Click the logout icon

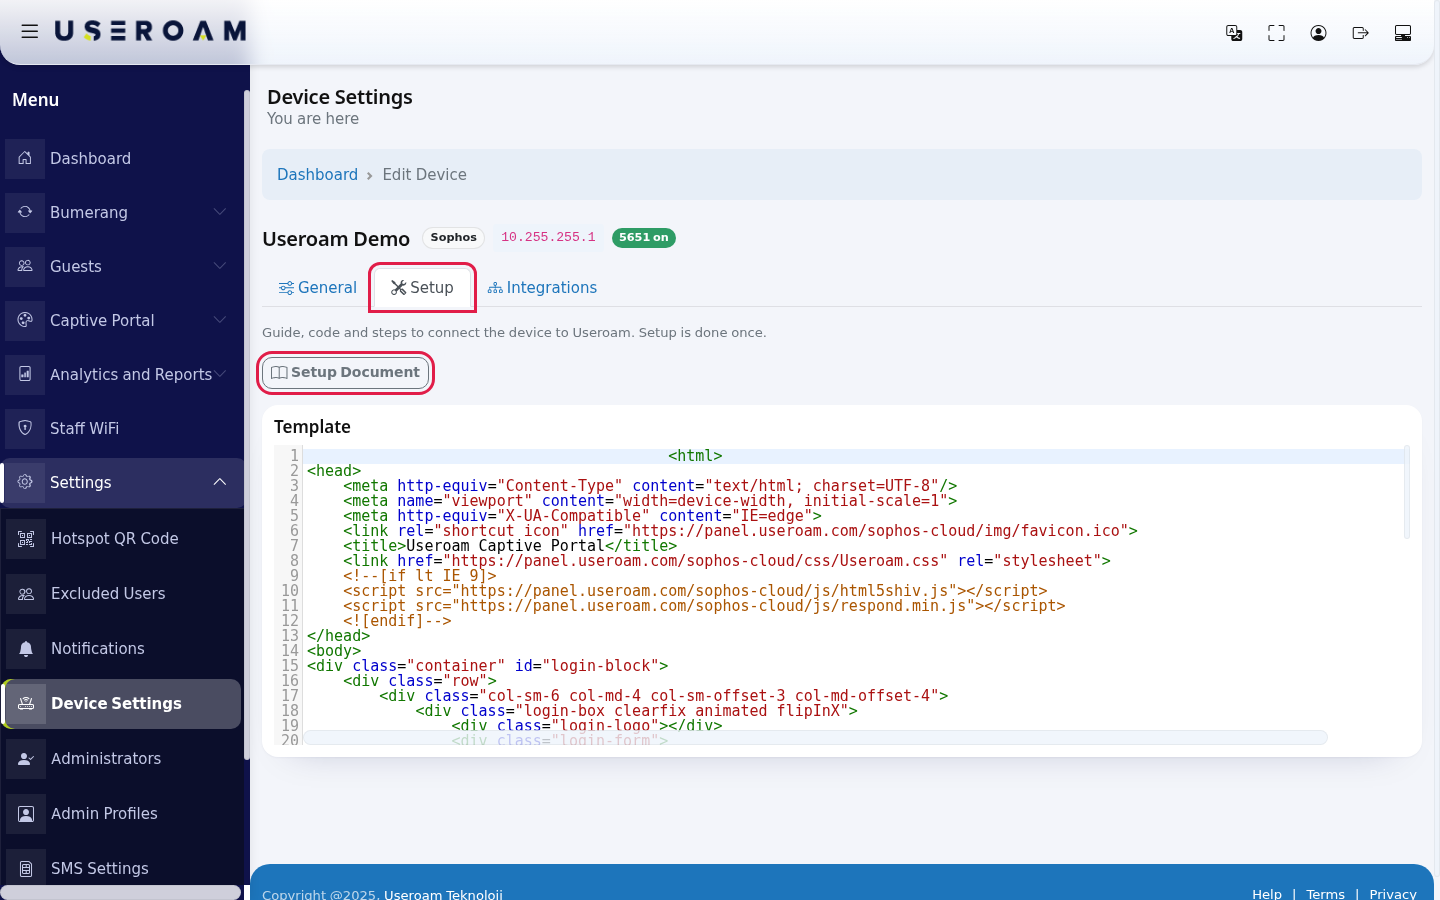pos(1360,33)
